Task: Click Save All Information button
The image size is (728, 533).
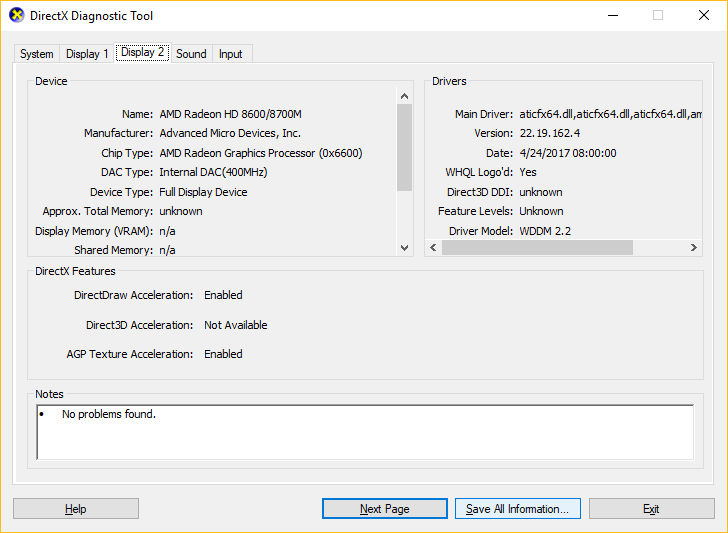Action: coord(518,509)
